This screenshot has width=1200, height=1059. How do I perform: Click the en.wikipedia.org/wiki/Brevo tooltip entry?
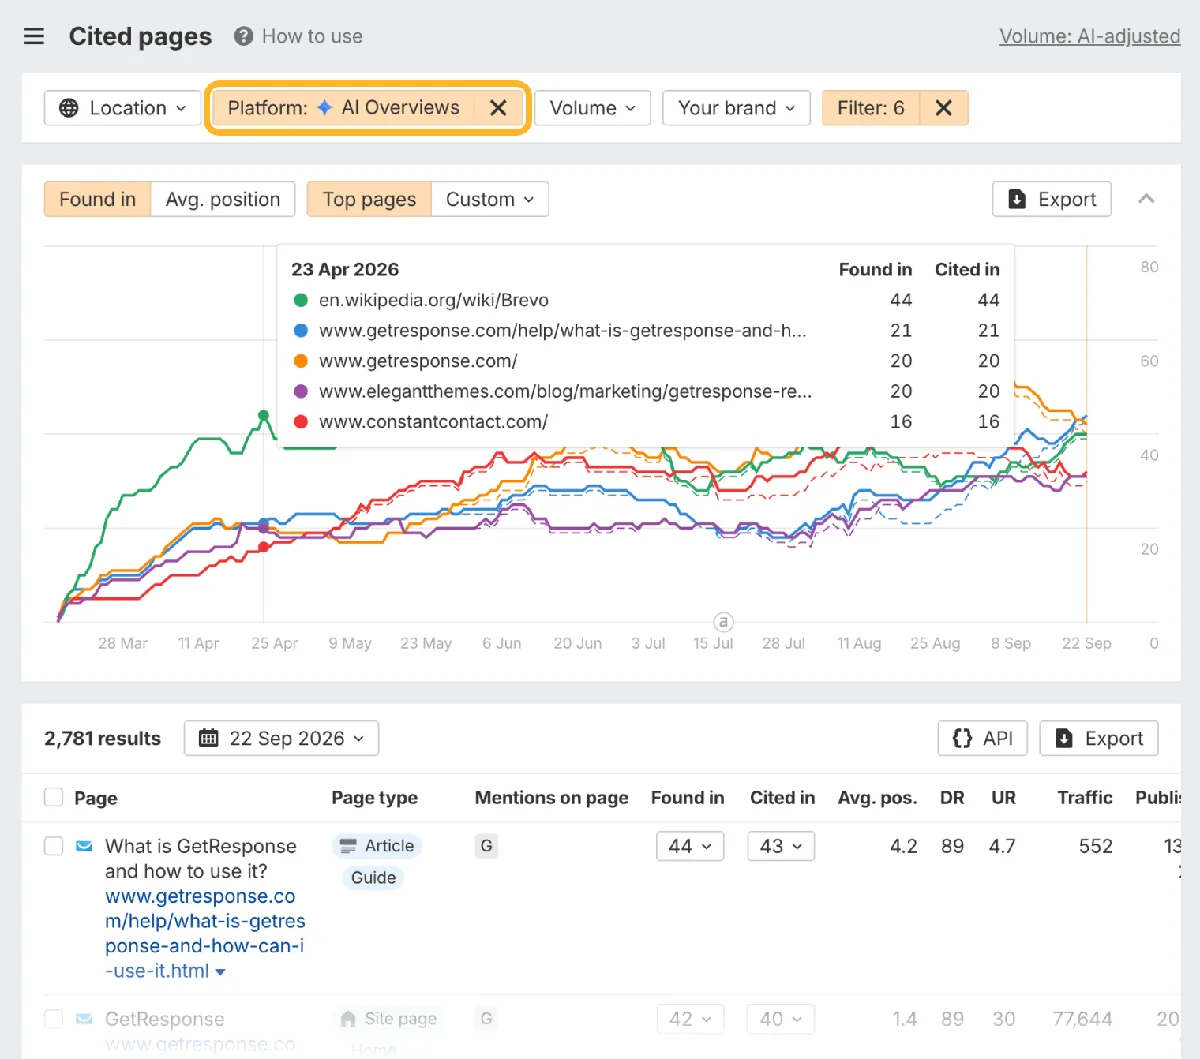[433, 300]
